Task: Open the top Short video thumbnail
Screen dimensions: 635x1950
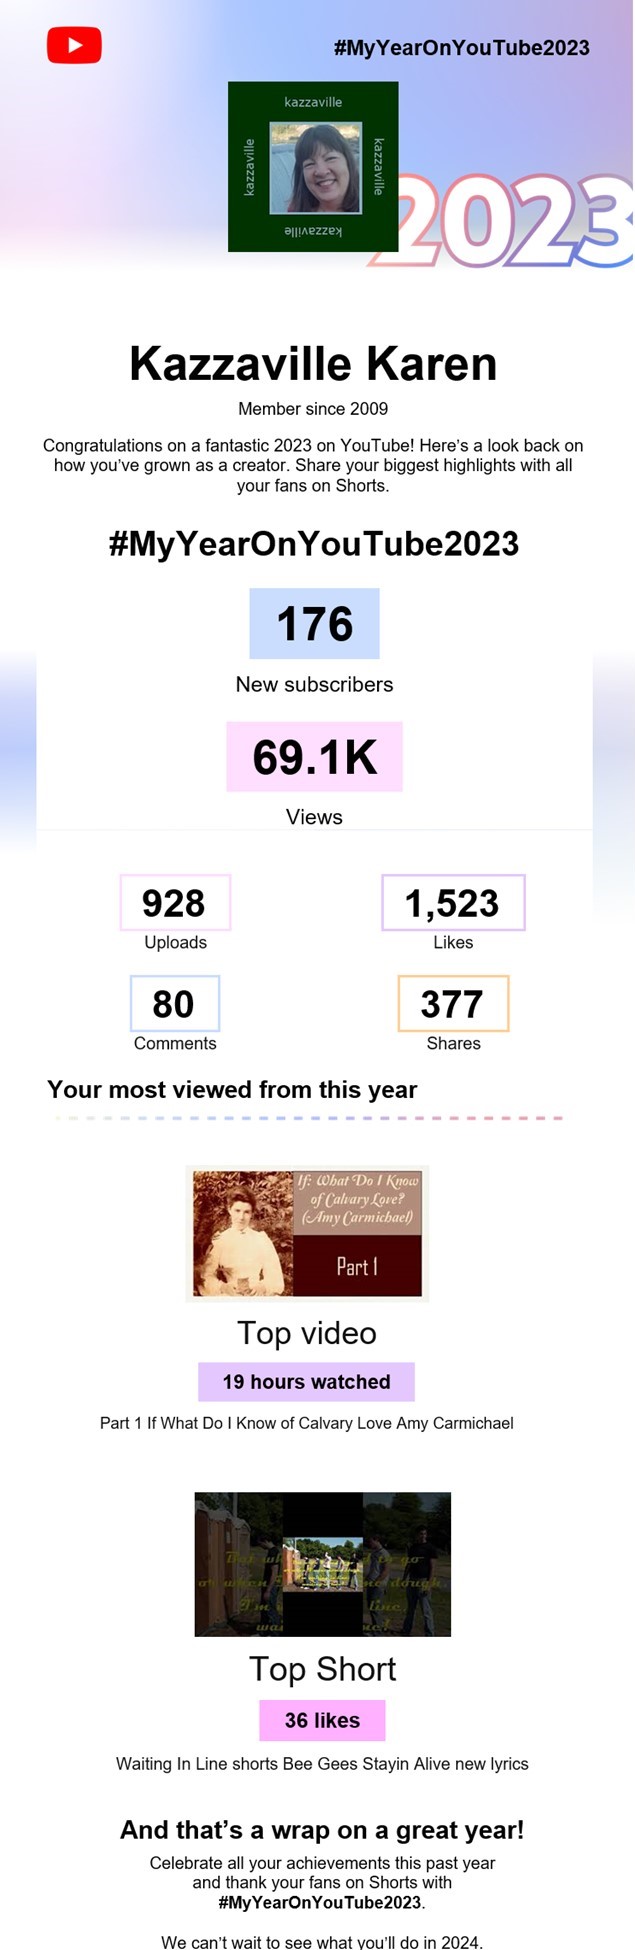Action: (322, 1564)
